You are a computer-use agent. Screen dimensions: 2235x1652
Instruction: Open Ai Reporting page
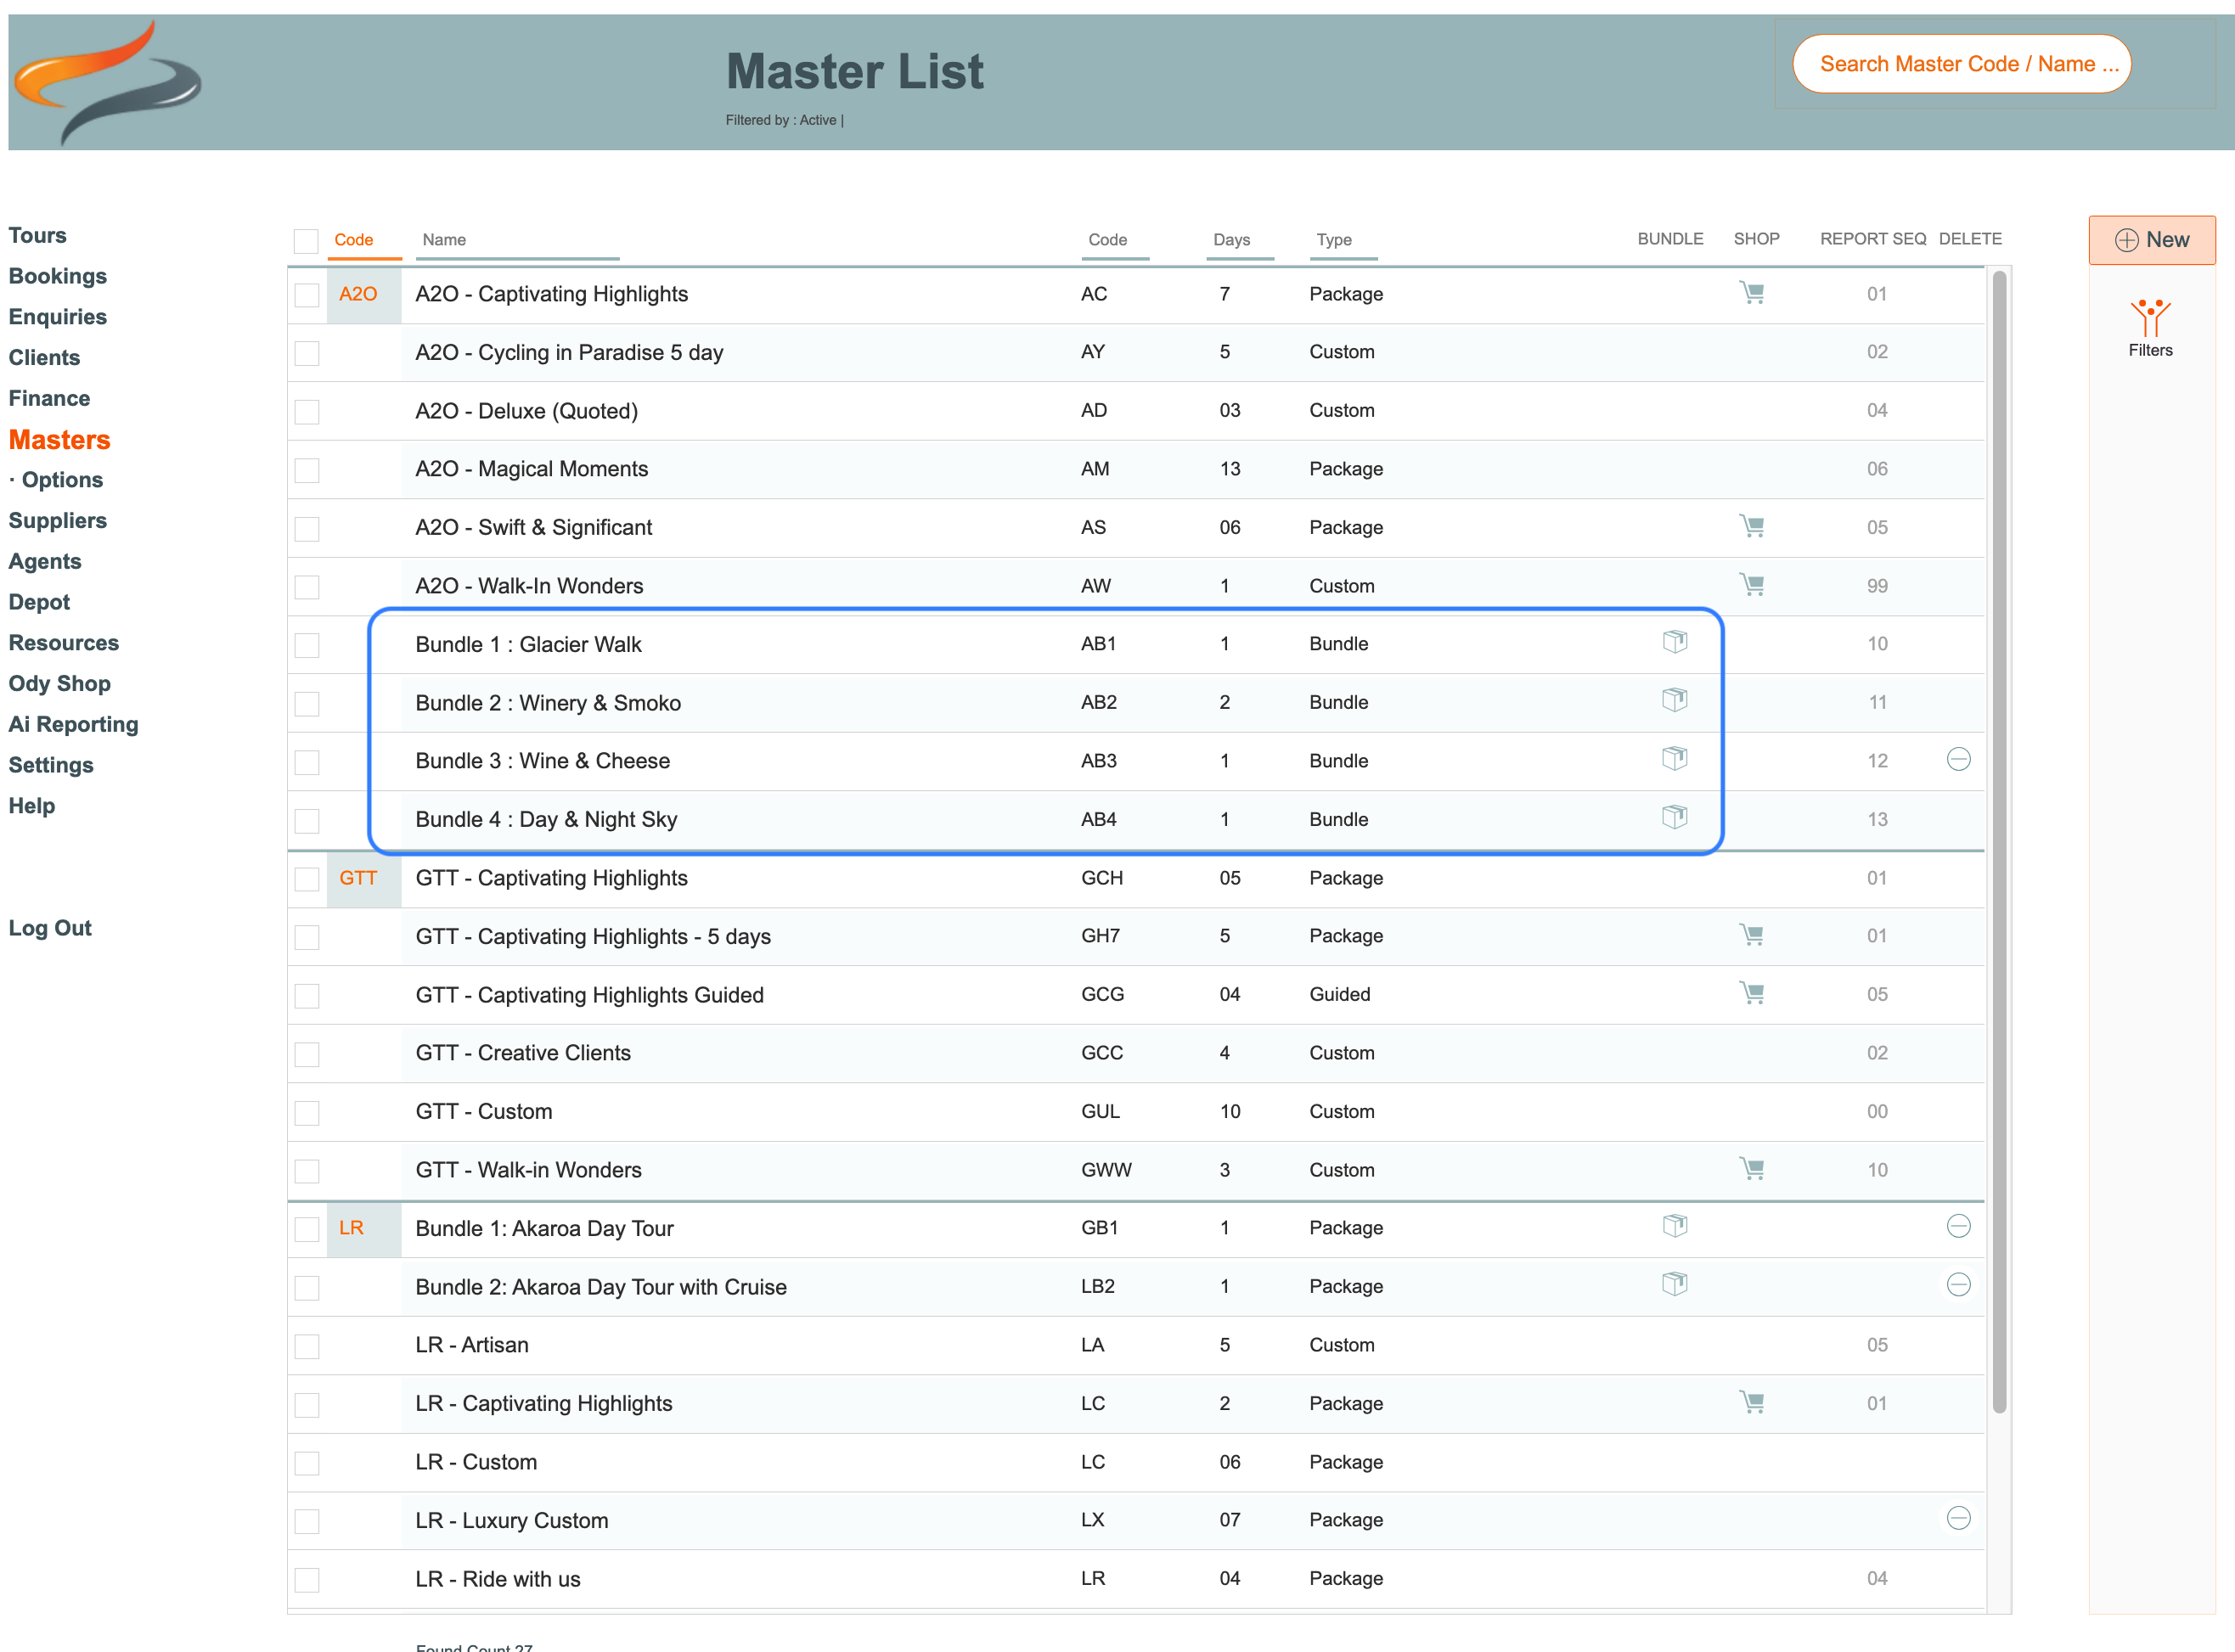click(x=73, y=724)
